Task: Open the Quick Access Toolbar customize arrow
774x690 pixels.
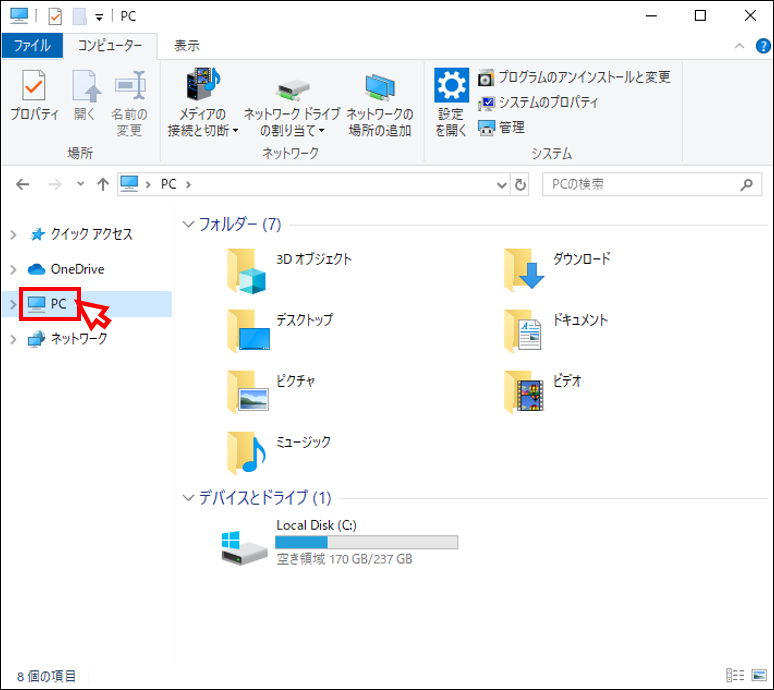Action: point(99,17)
